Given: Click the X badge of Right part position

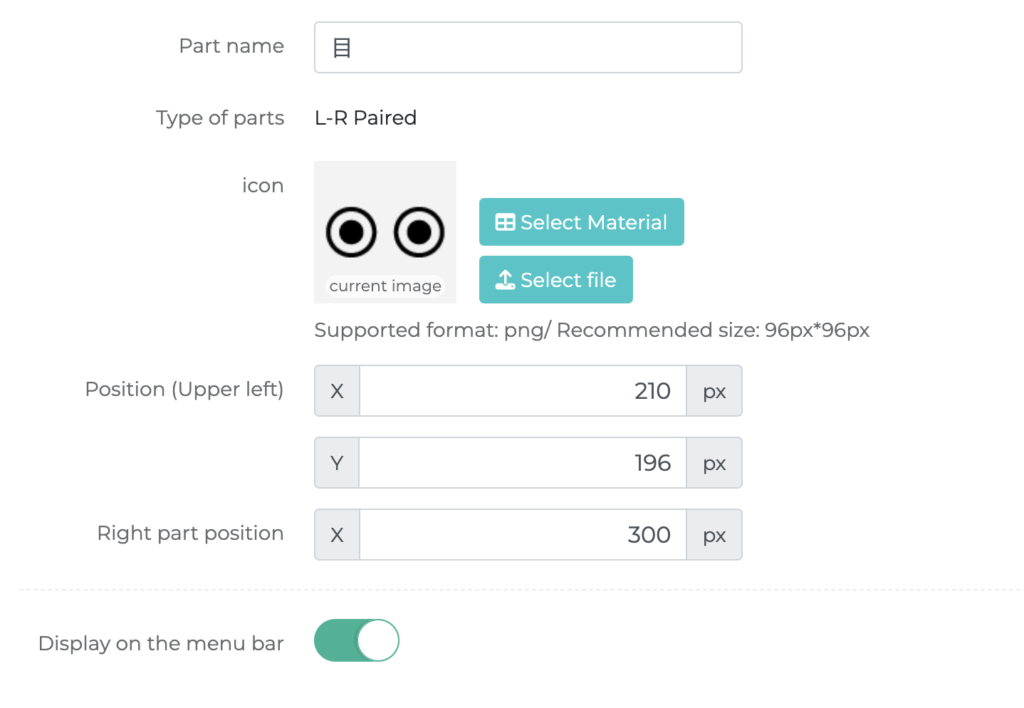Looking at the screenshot, I should coord(336,534).
